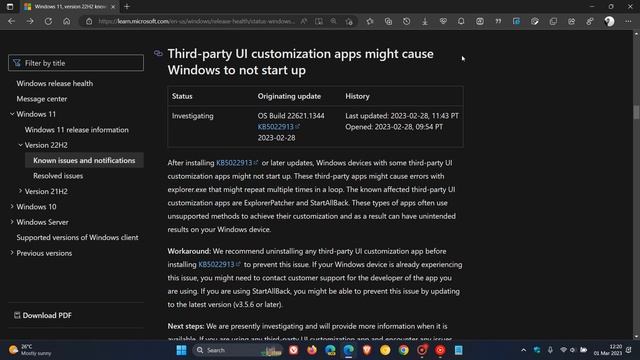
Task: Open the notifications bell icon
Action: [461, 21]
